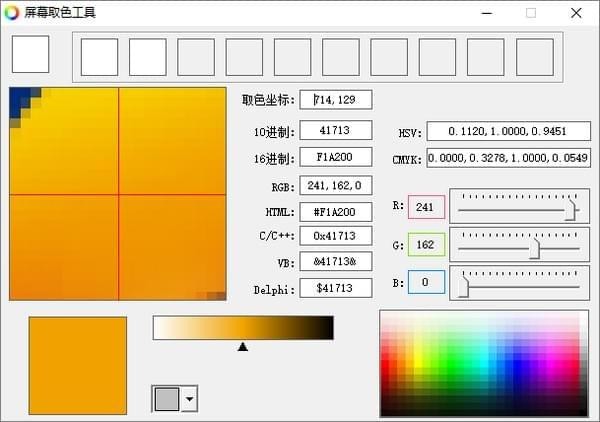
Task: Click the first empty saved-color slot in row
Action: coord(99,57)
